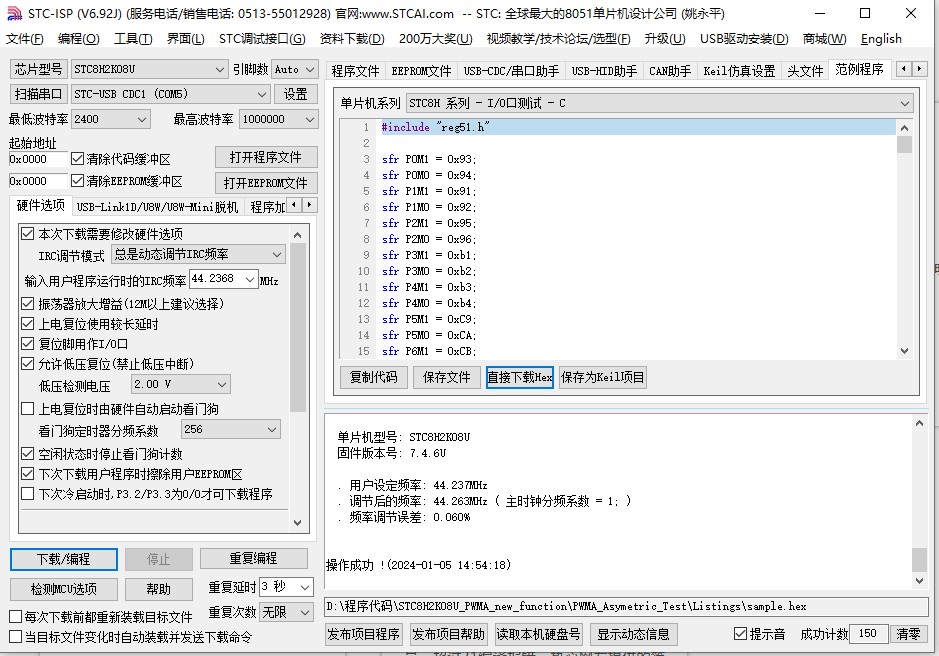939x656 pixels.
Task: Toggle 上电复位使用较长延时 checkbox
Action: 28,324
